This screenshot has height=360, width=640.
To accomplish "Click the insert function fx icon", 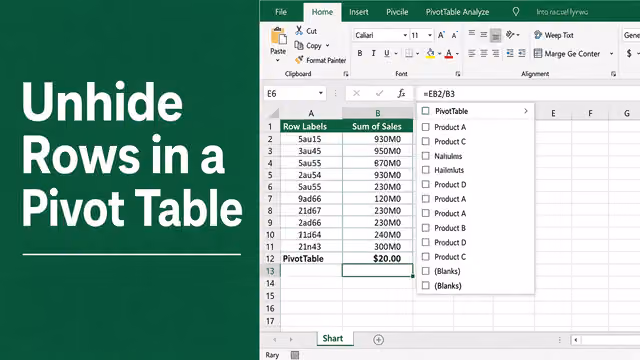I will pyautogui.click(x=402, y=93).
